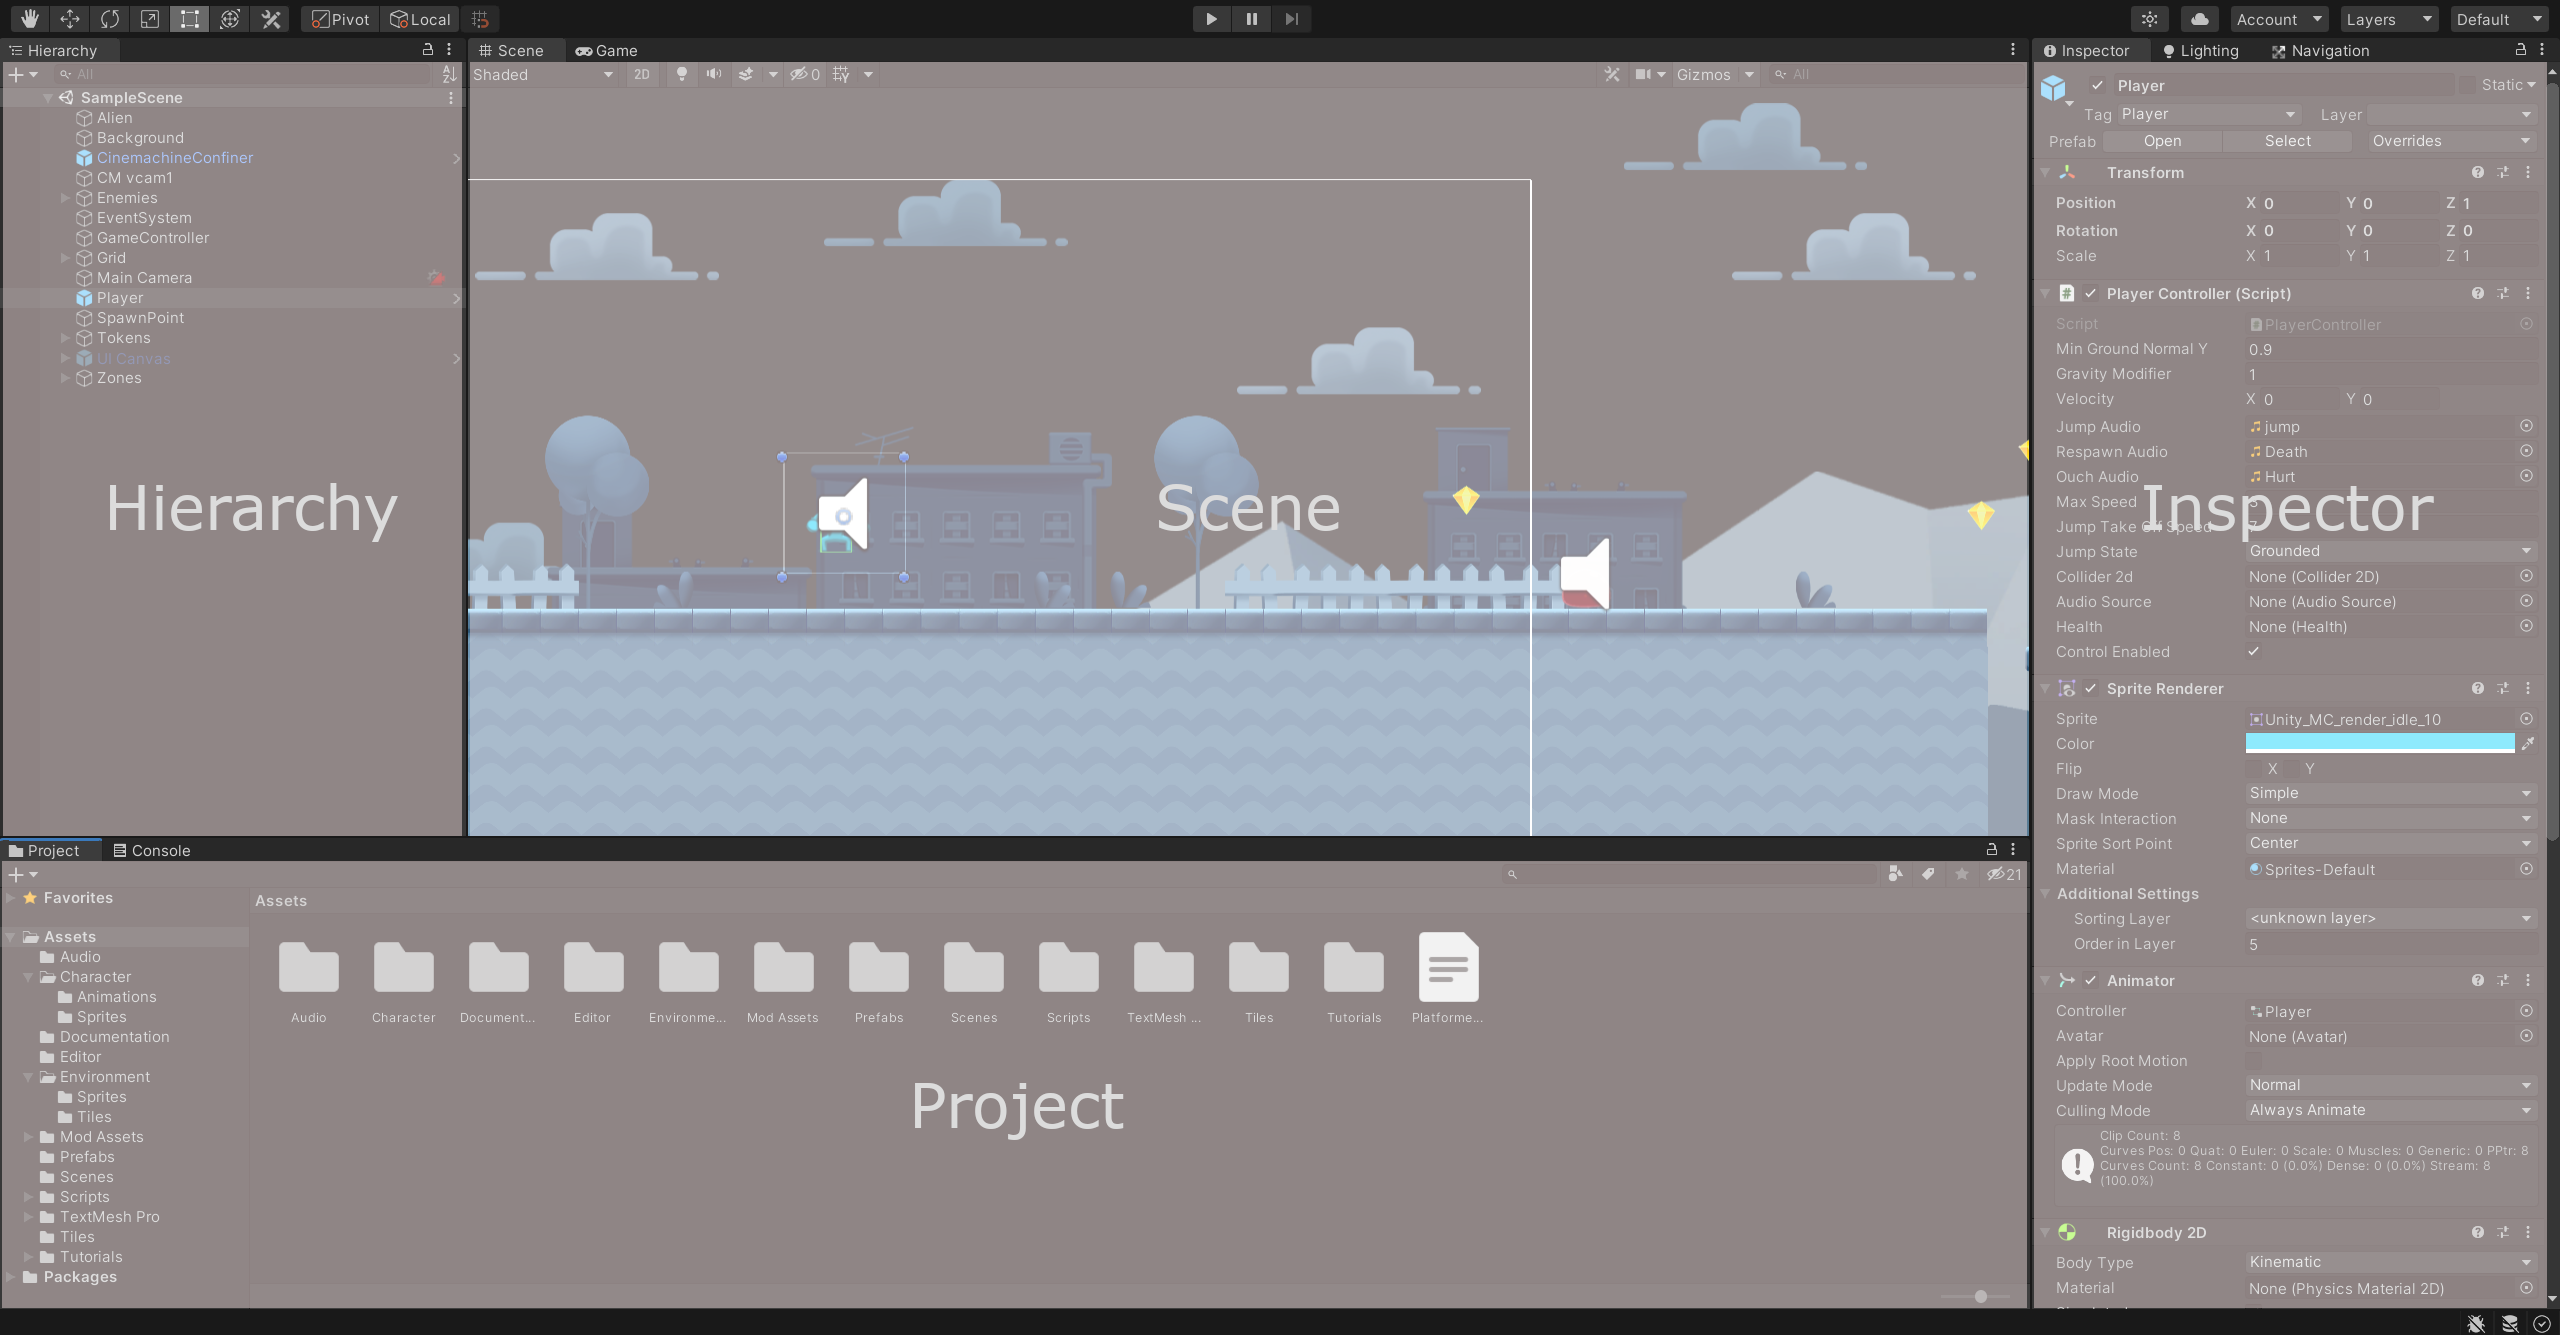Open the Player prefab with the Open button
2560x1335 pixels.
[x=2163, y=140]
